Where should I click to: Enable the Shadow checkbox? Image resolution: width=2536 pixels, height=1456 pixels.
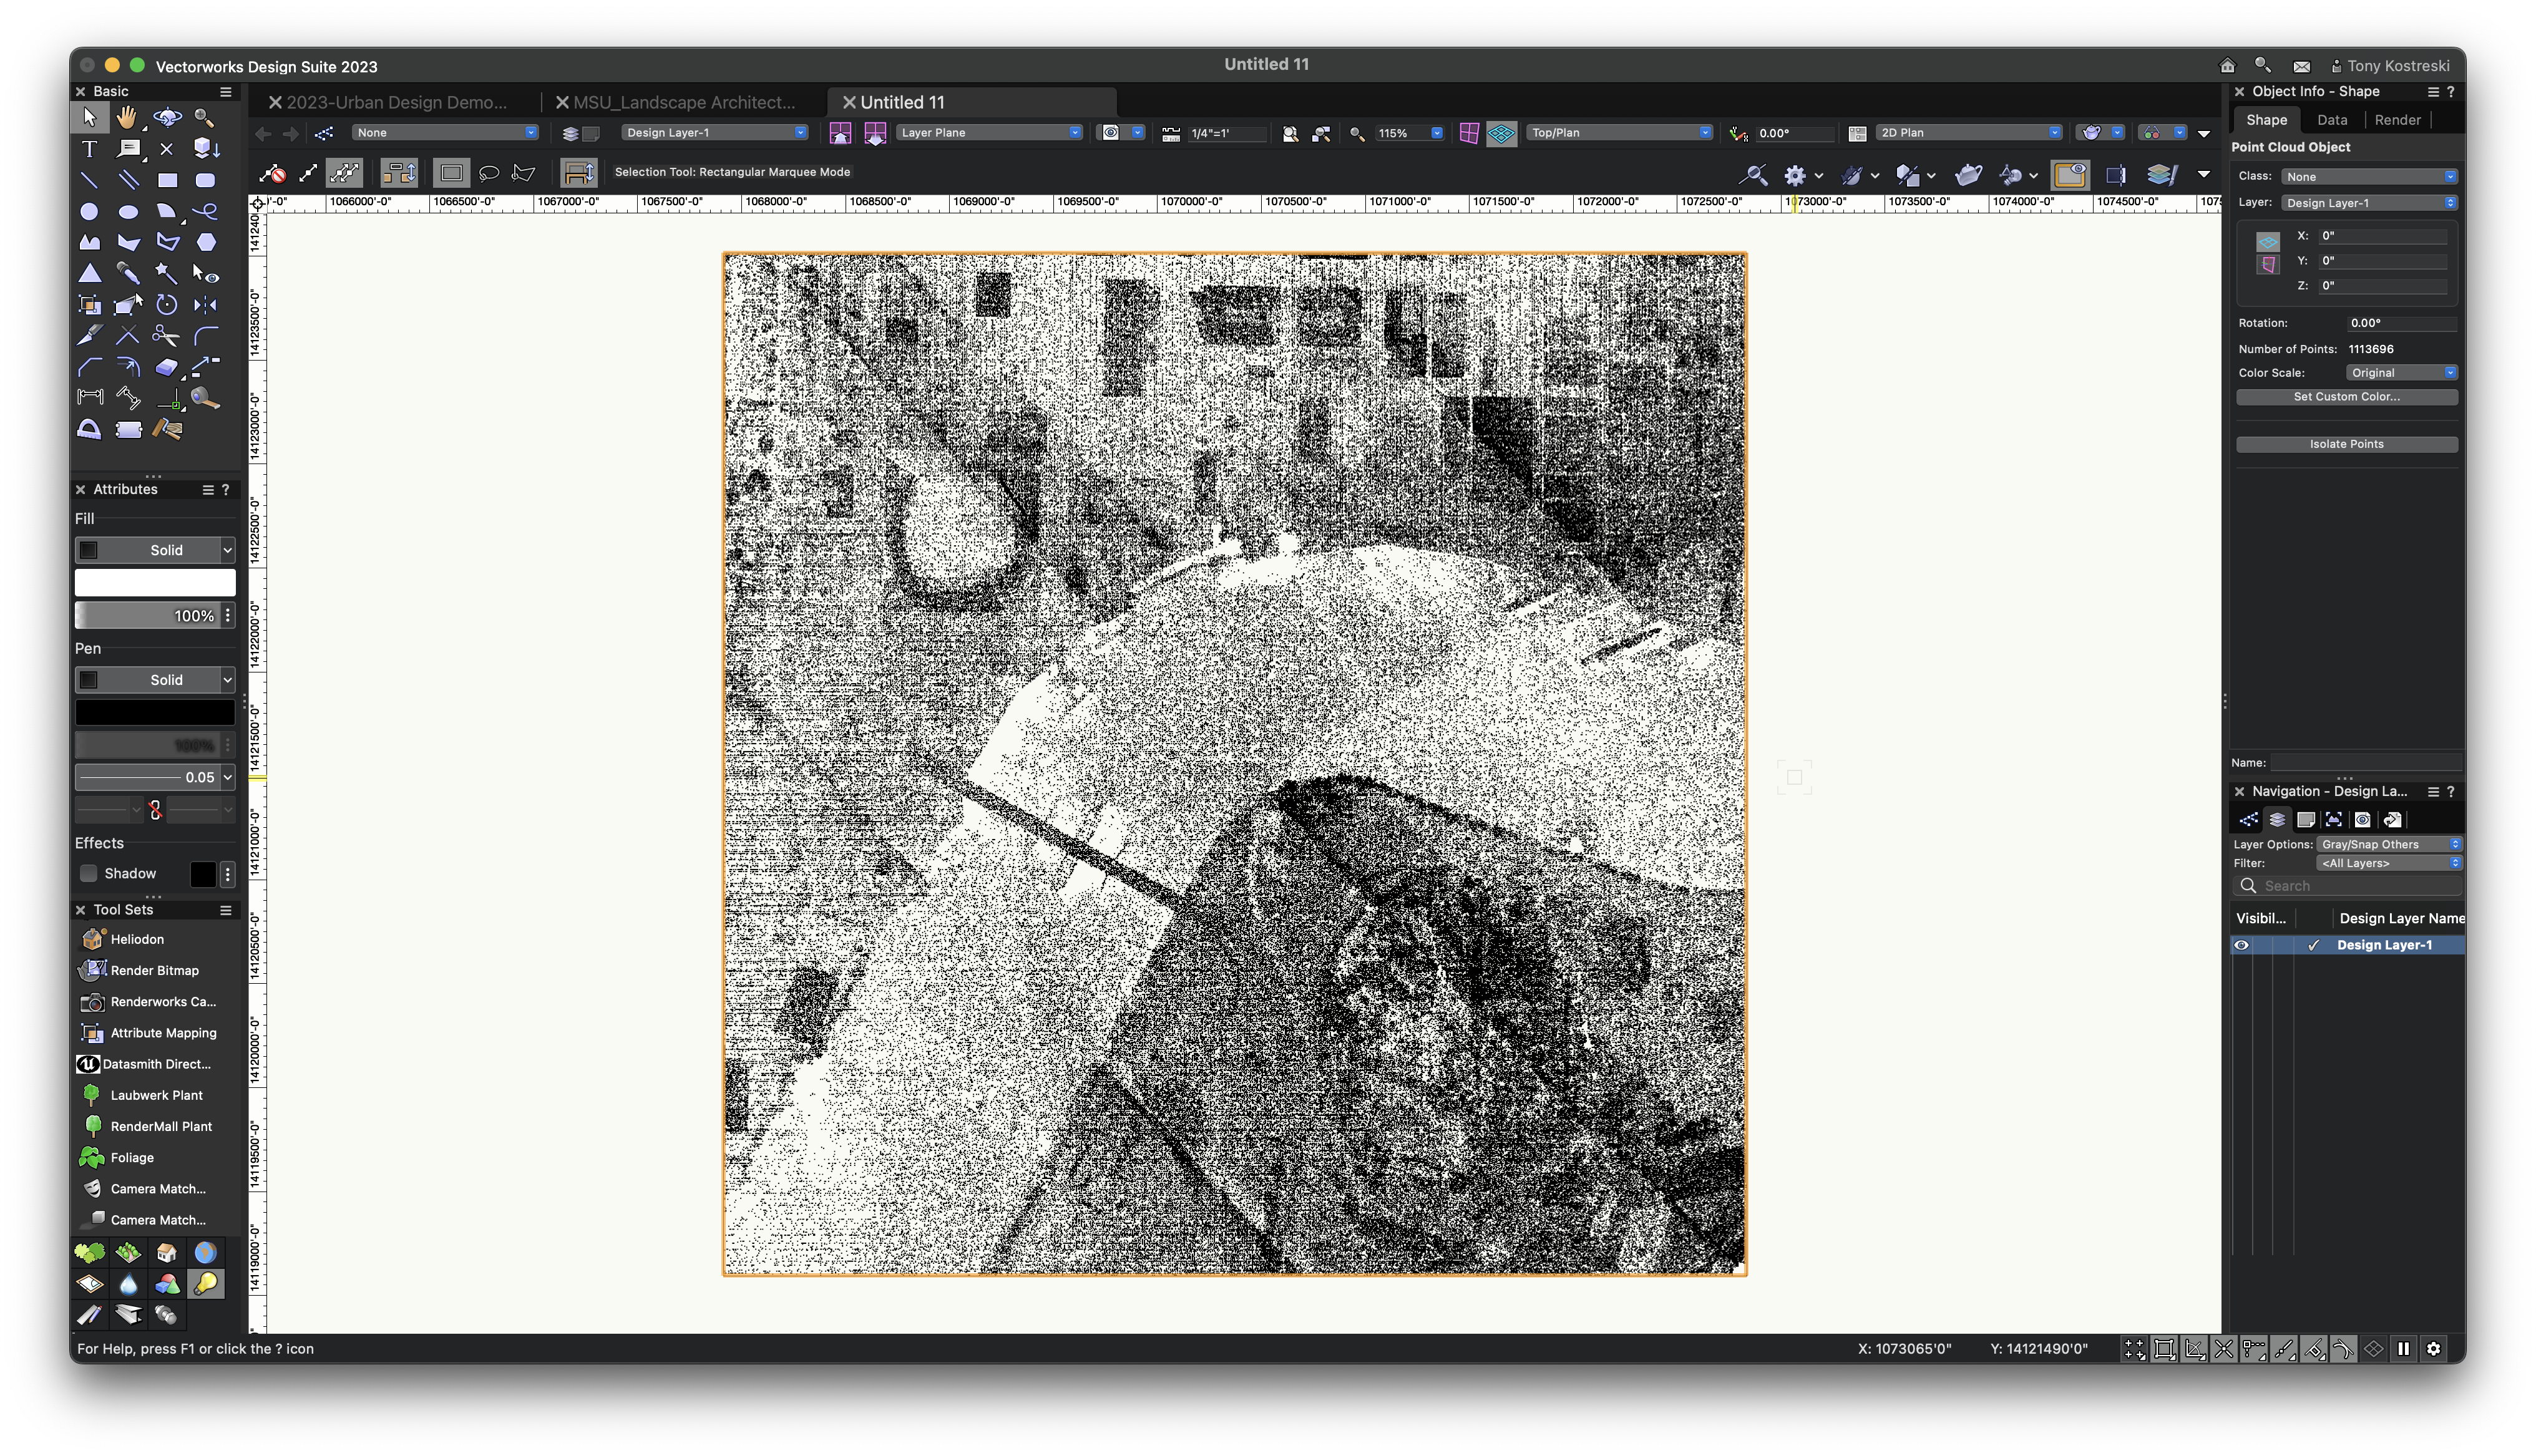89,874
